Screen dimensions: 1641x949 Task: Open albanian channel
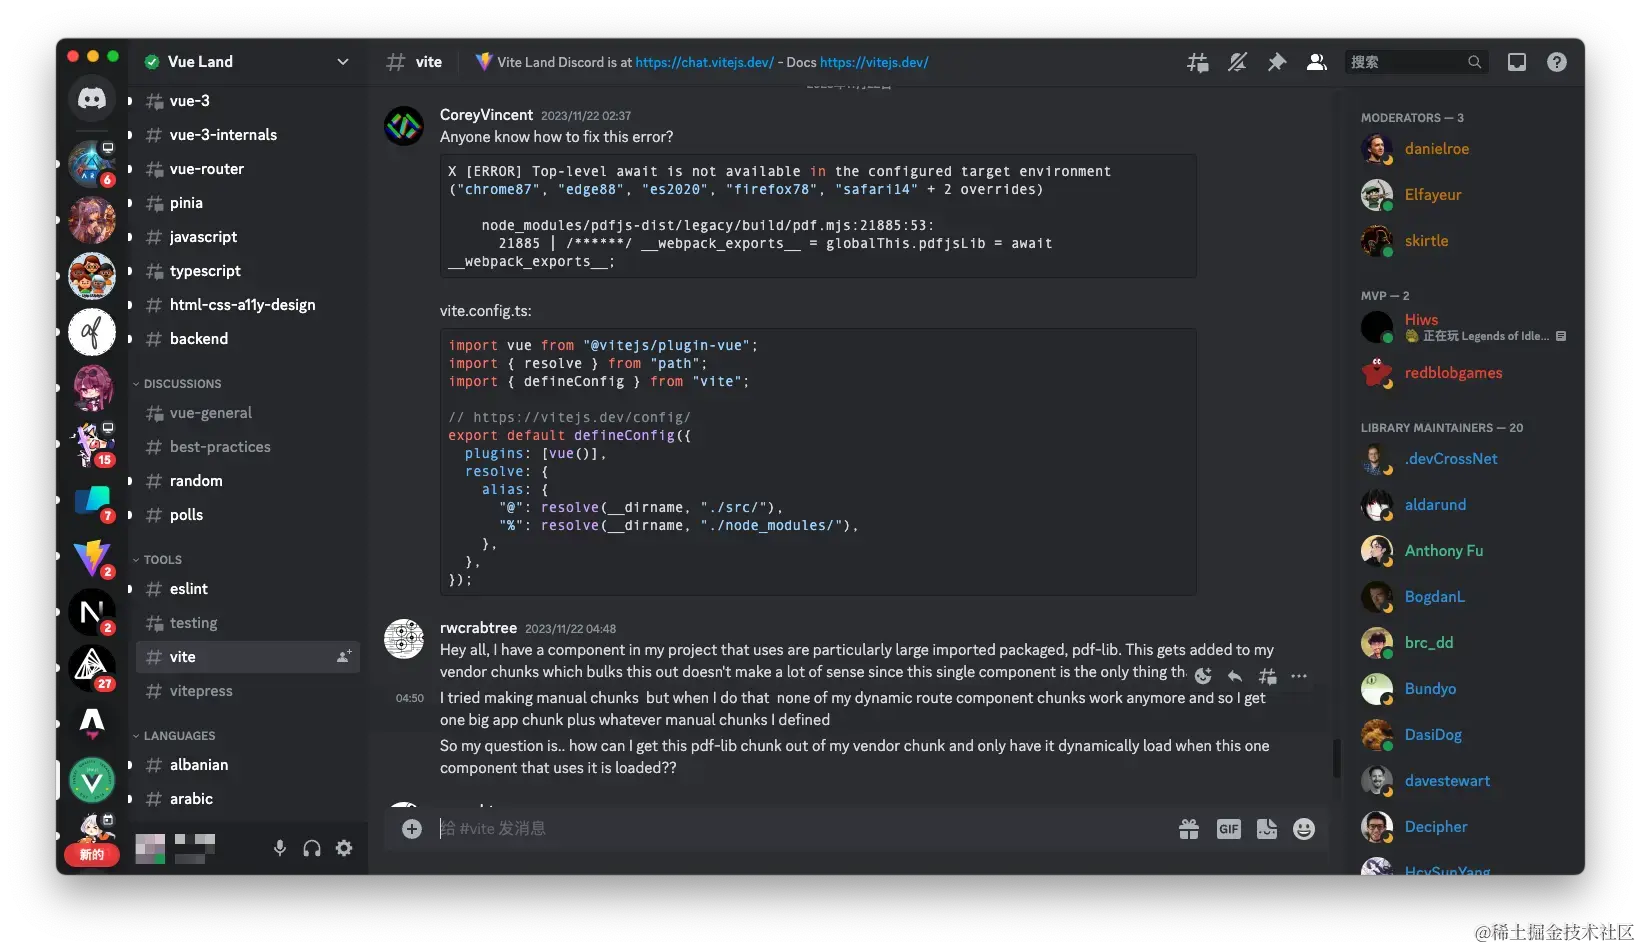point(248,765)
